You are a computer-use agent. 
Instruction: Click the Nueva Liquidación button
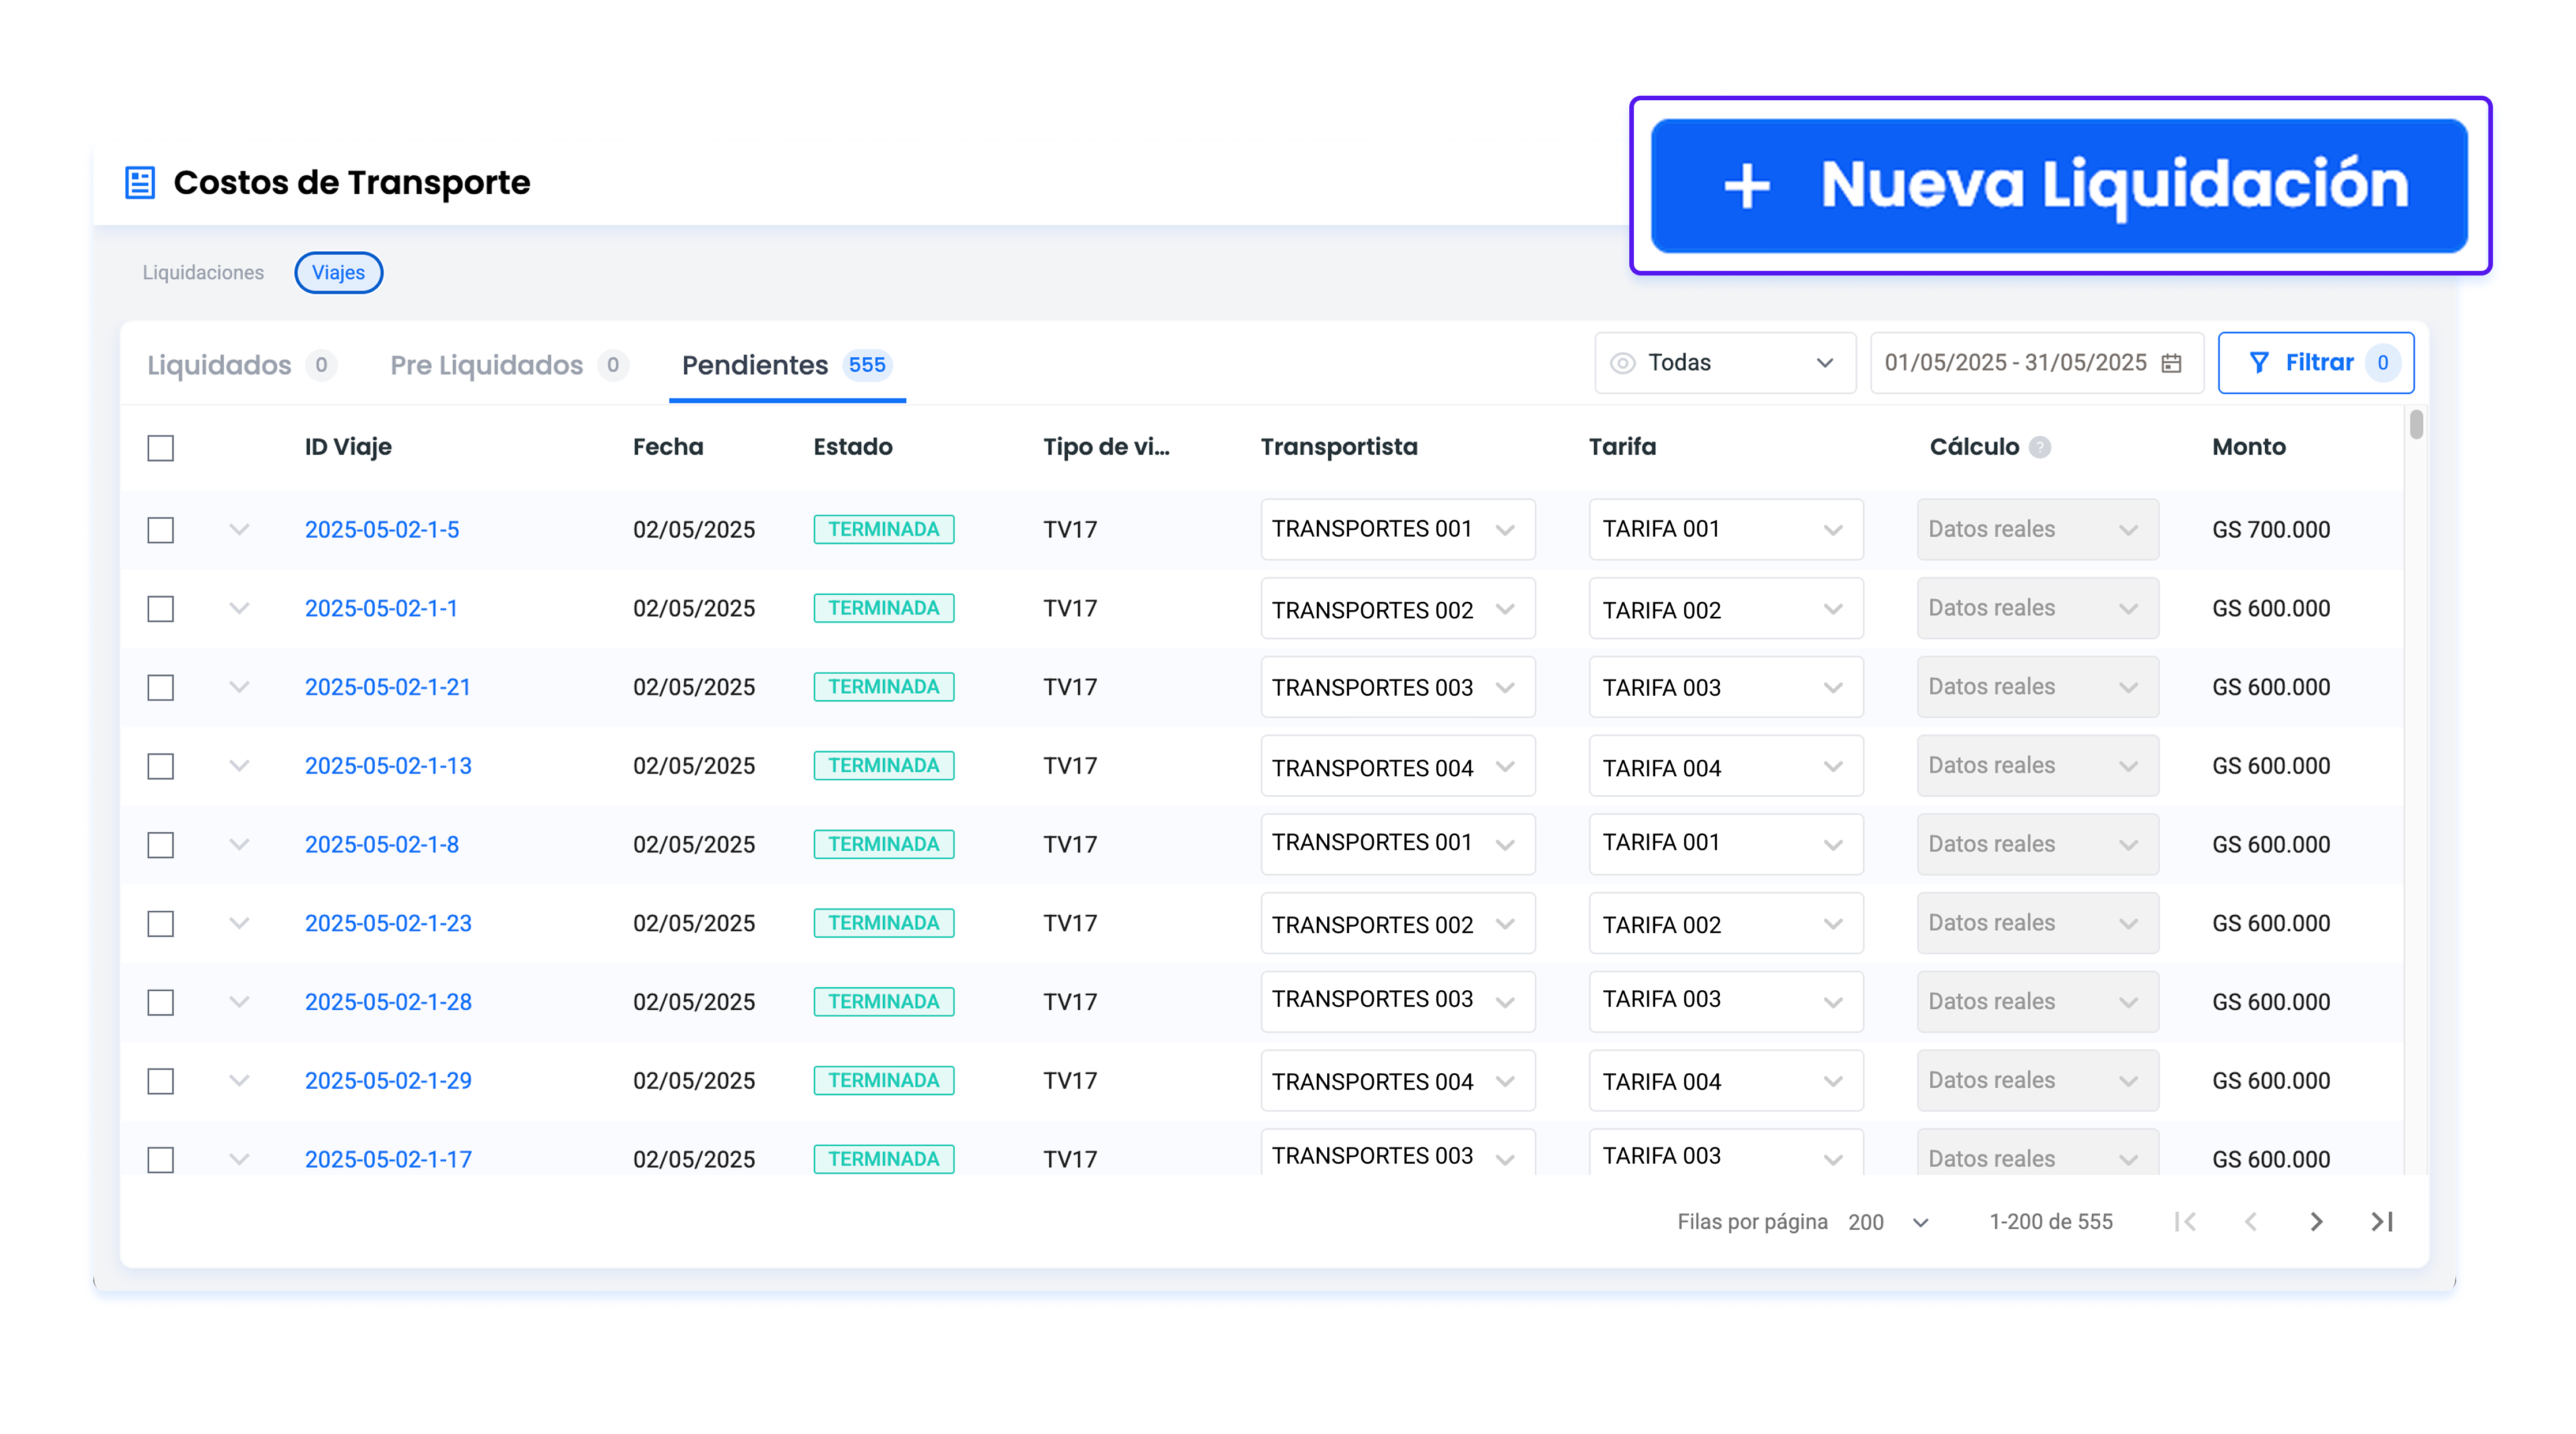(2059, 186)
